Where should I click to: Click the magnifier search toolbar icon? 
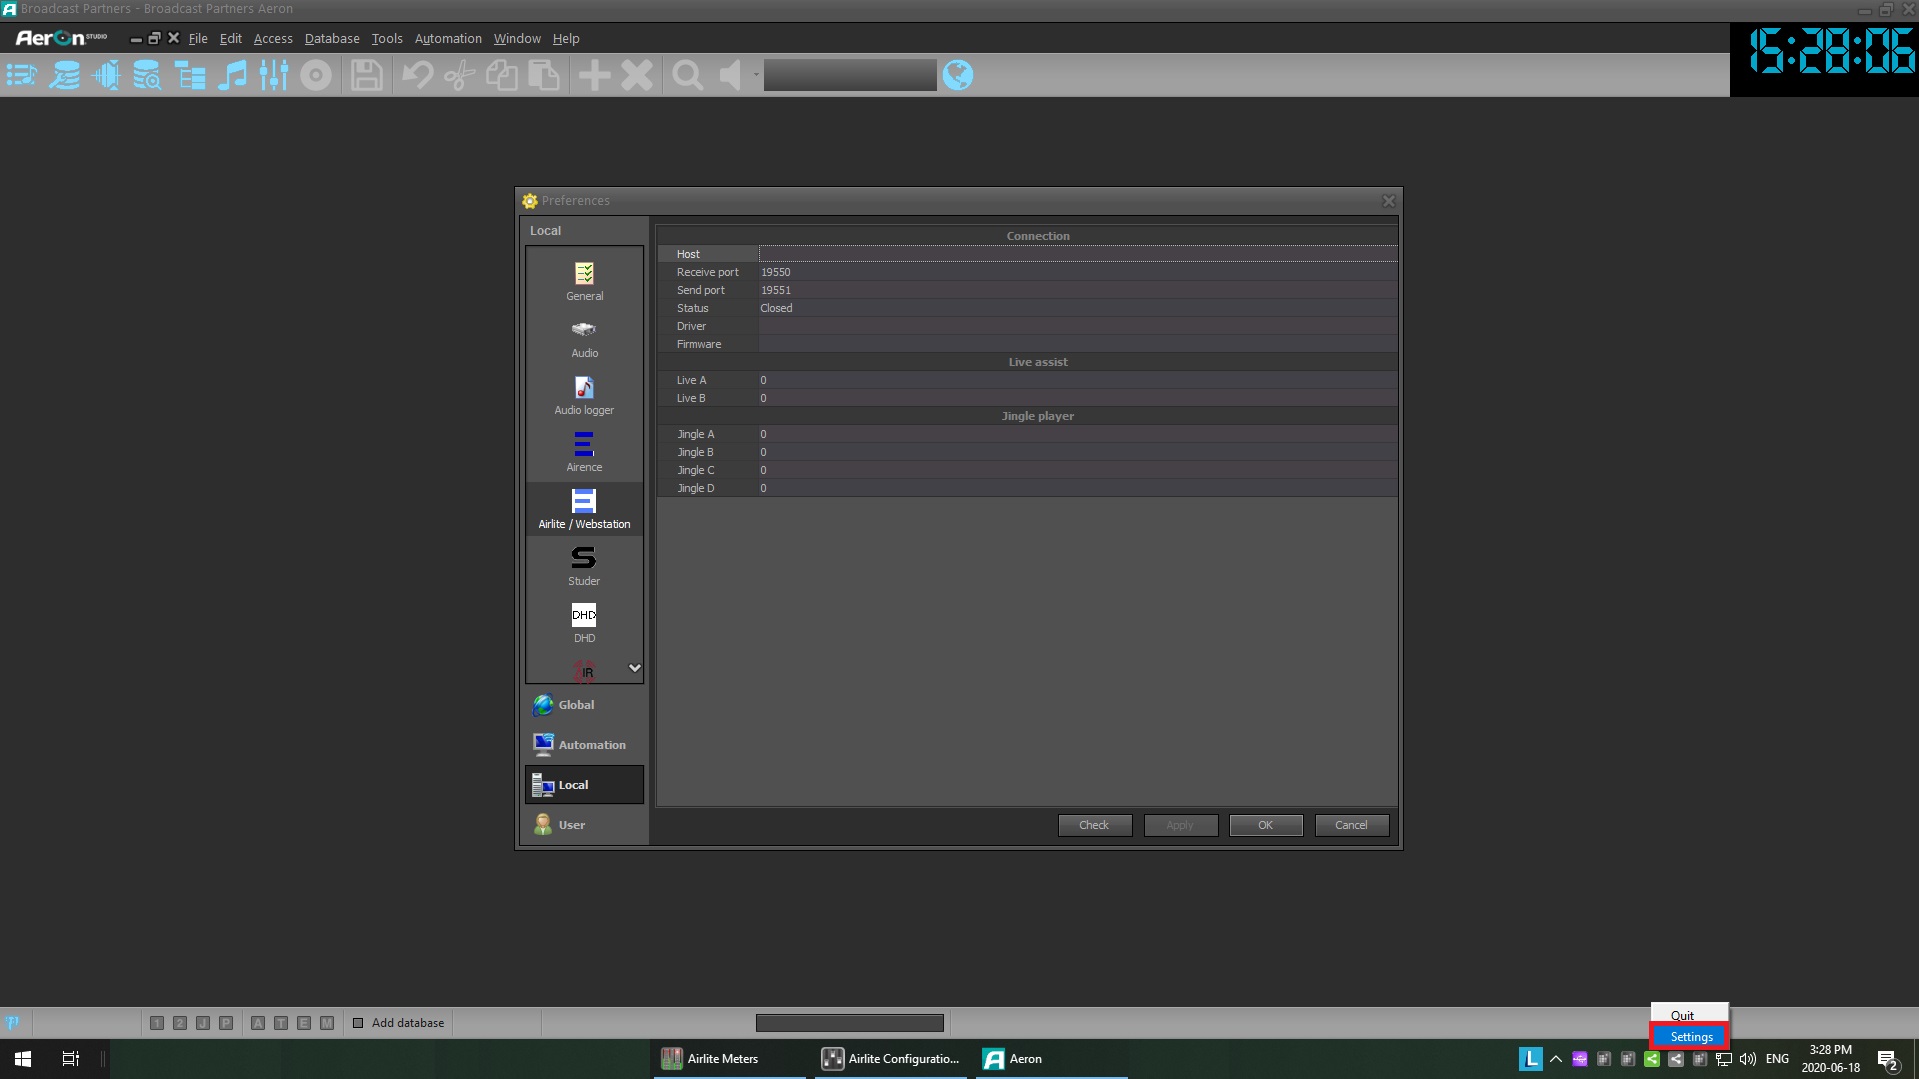[687, 75]
